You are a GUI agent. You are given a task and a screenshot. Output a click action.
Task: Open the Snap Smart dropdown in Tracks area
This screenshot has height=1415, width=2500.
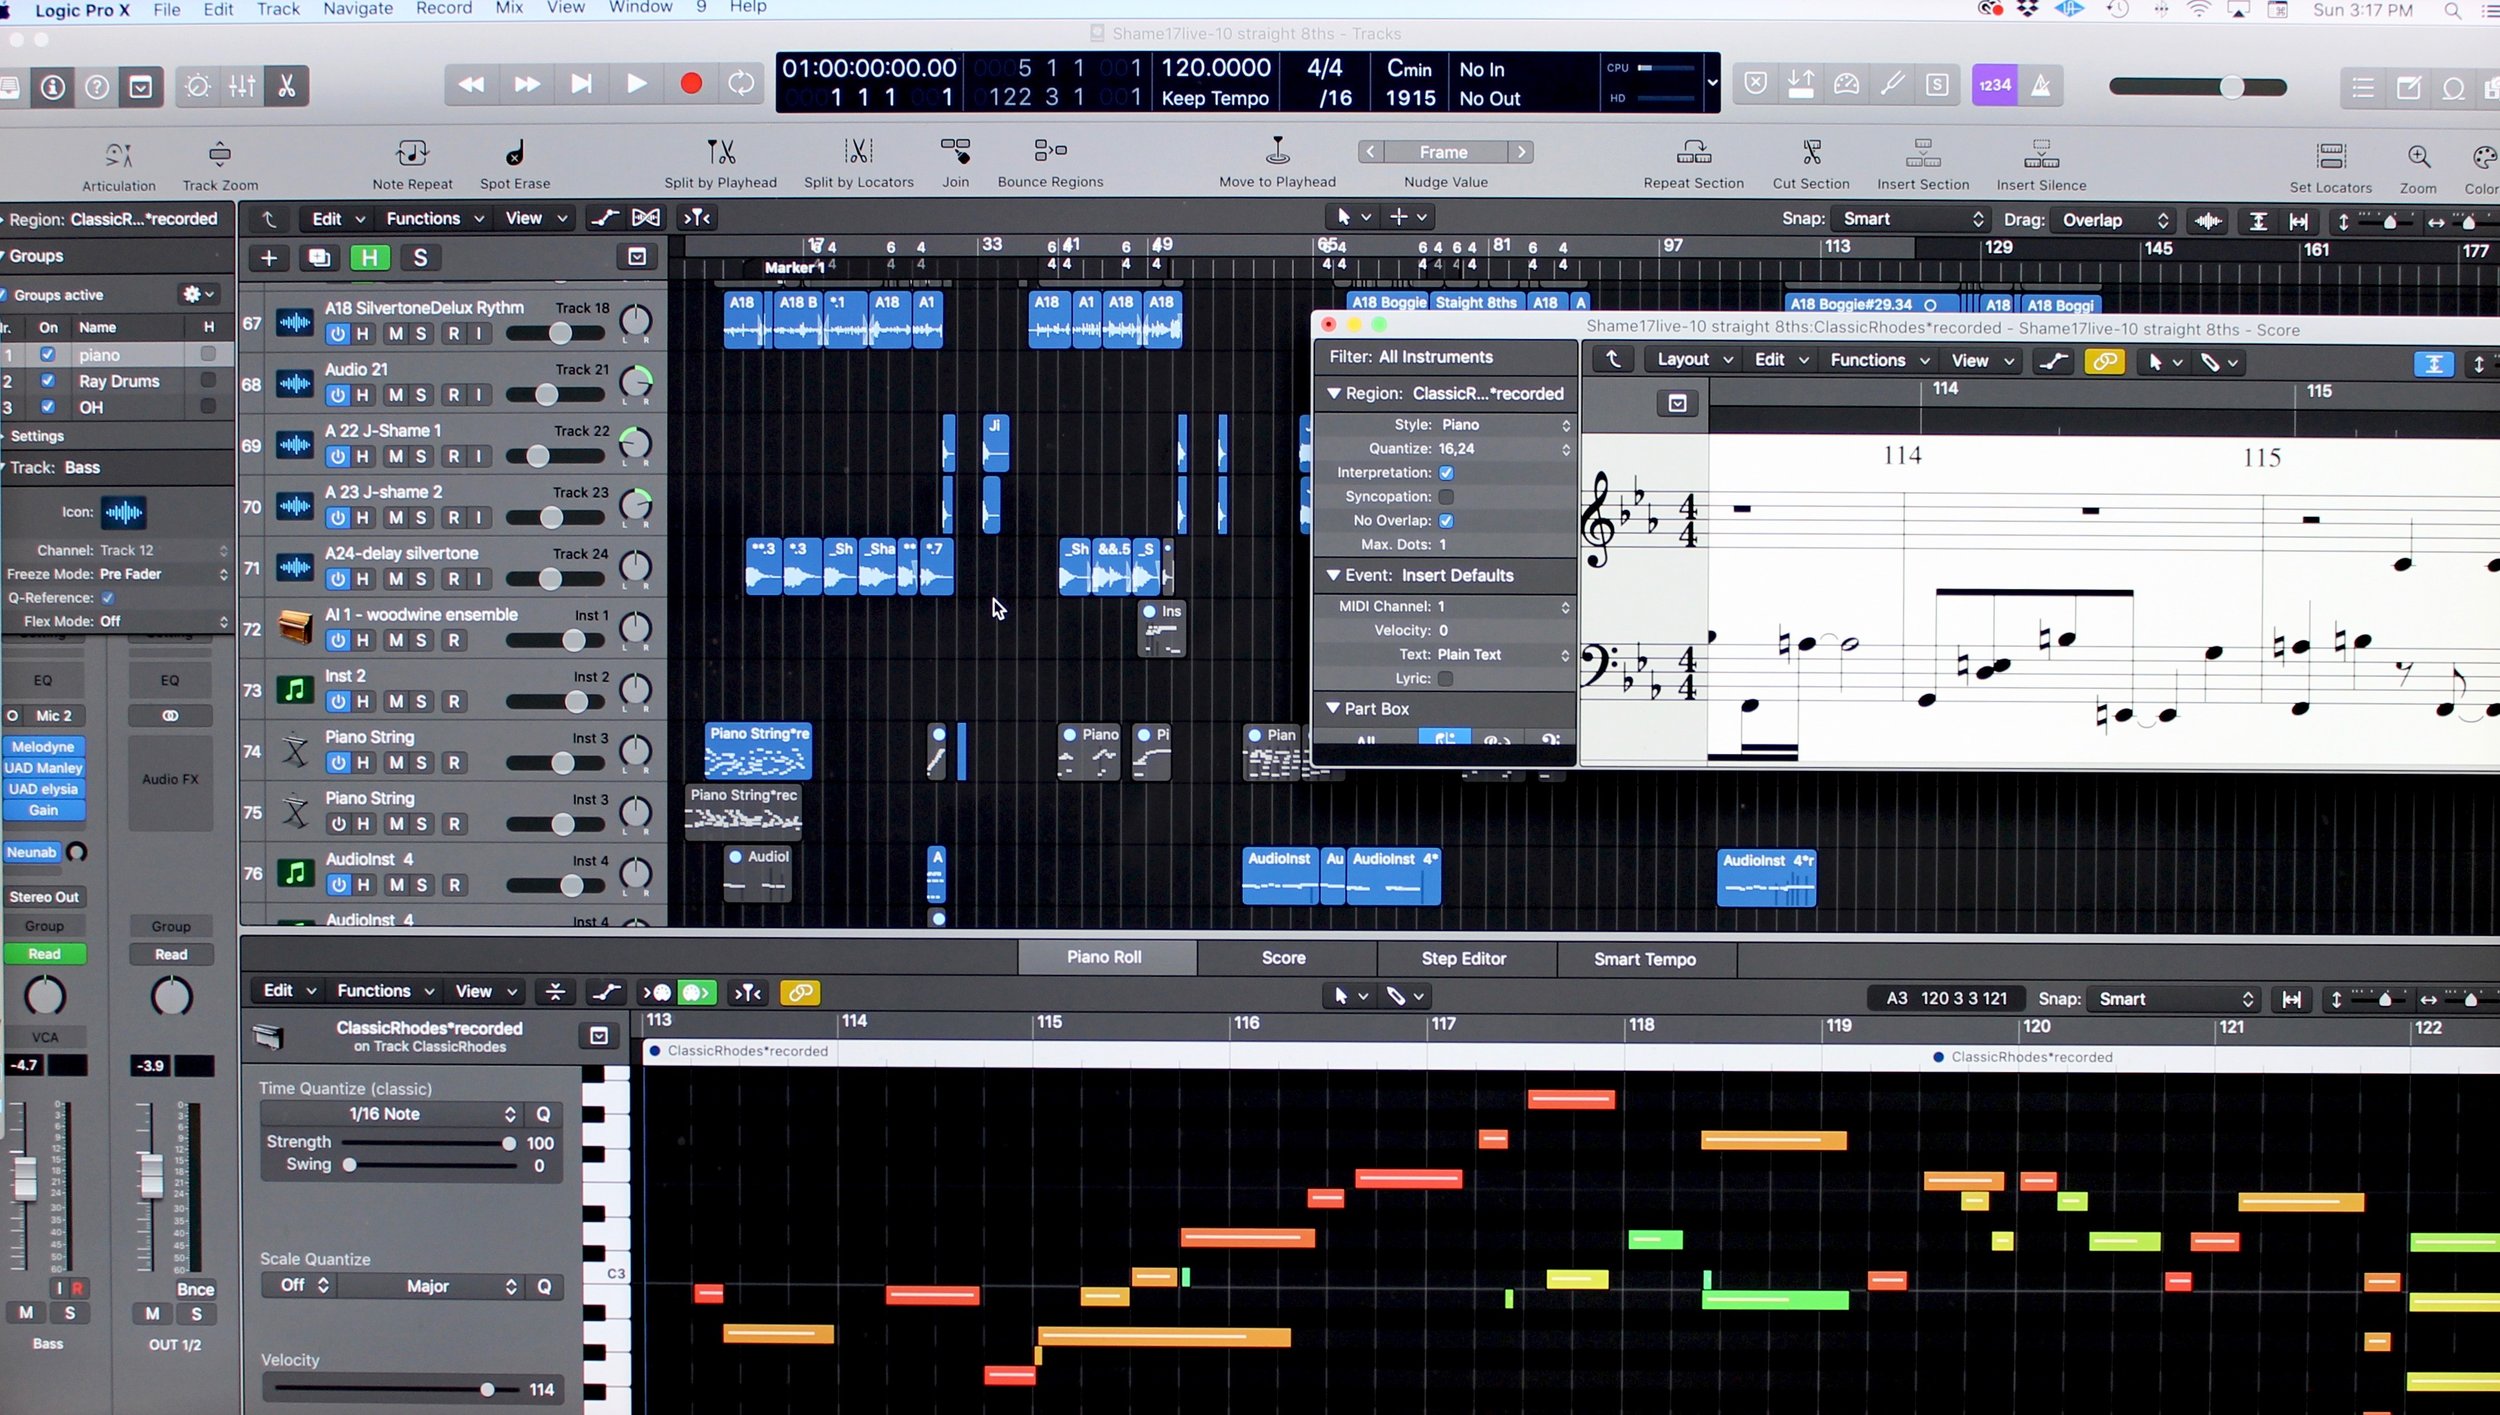pos(1911,219)
